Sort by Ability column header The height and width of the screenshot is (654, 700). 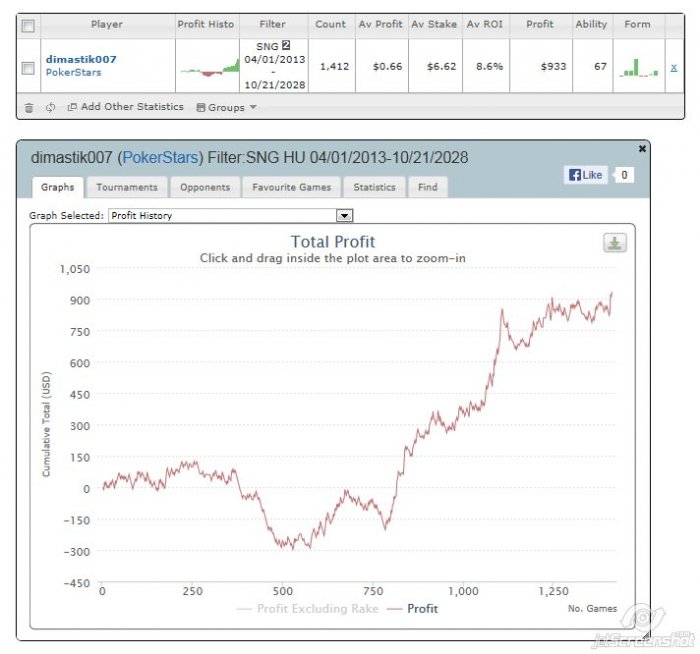pos(592,25)
